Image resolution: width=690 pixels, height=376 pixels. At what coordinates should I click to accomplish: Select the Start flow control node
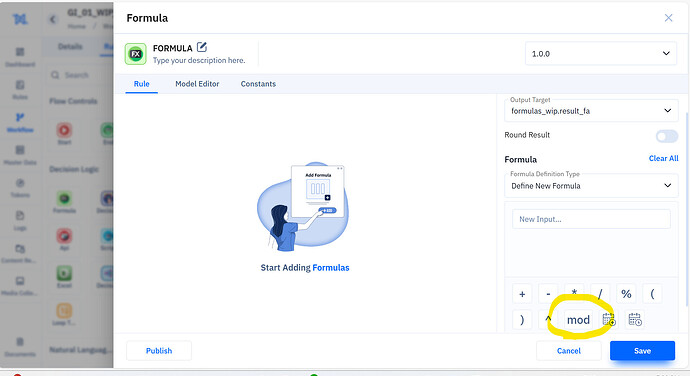[64, 134]
